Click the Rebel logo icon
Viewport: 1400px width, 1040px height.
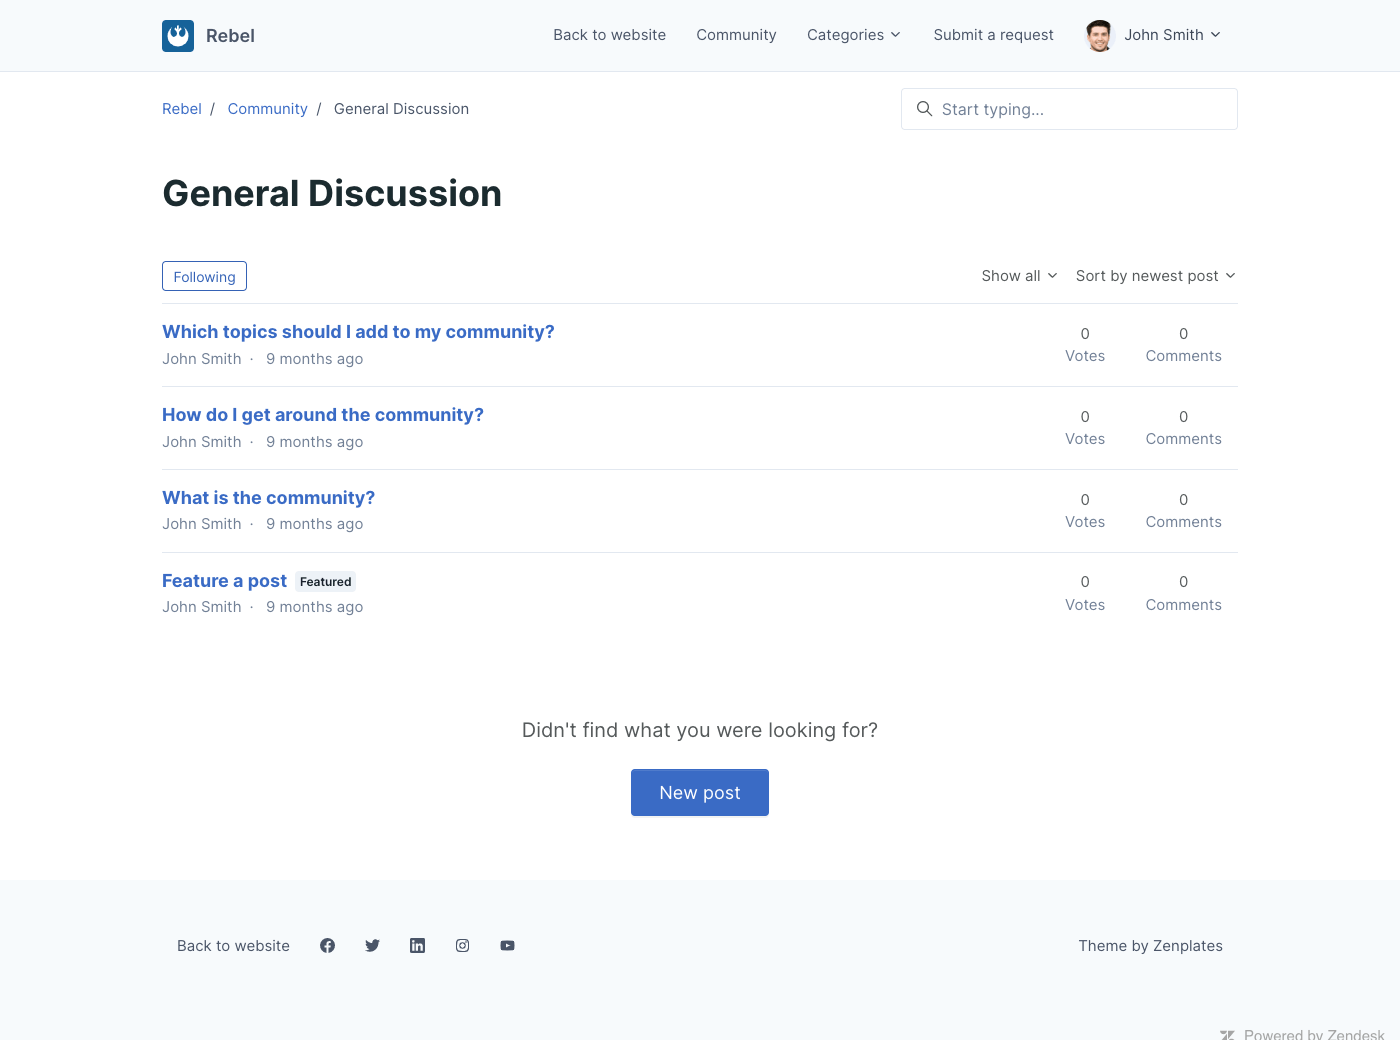pos(178,36)
